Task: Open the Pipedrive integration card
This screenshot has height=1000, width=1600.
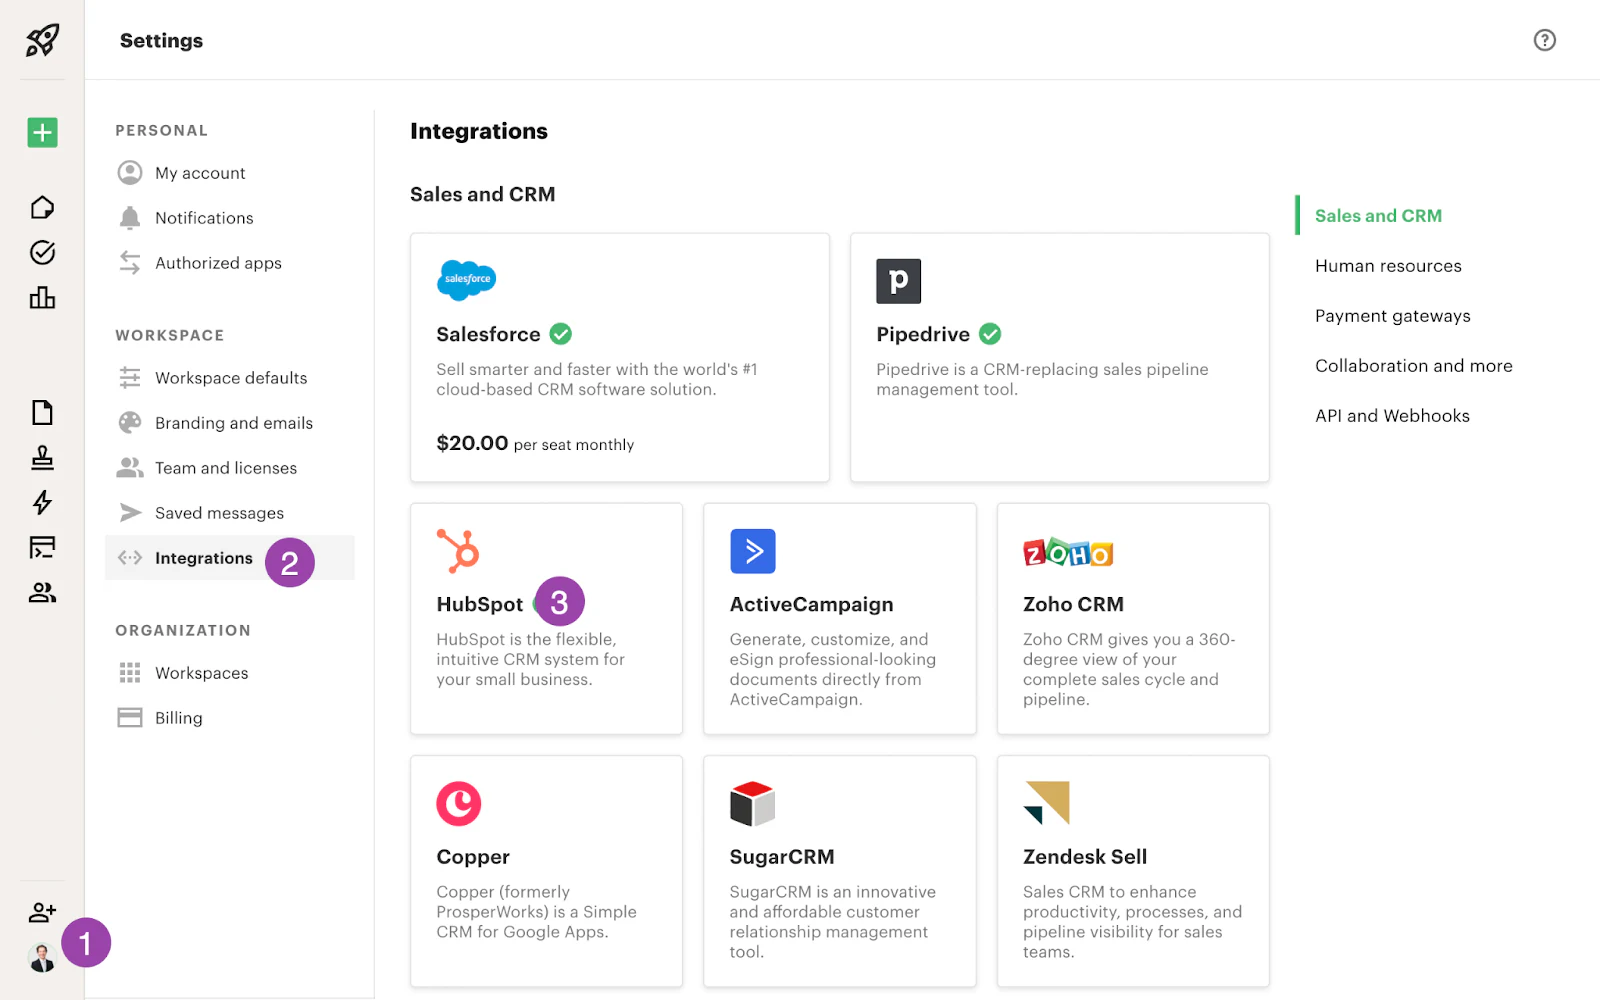Action: (1060, 358)
